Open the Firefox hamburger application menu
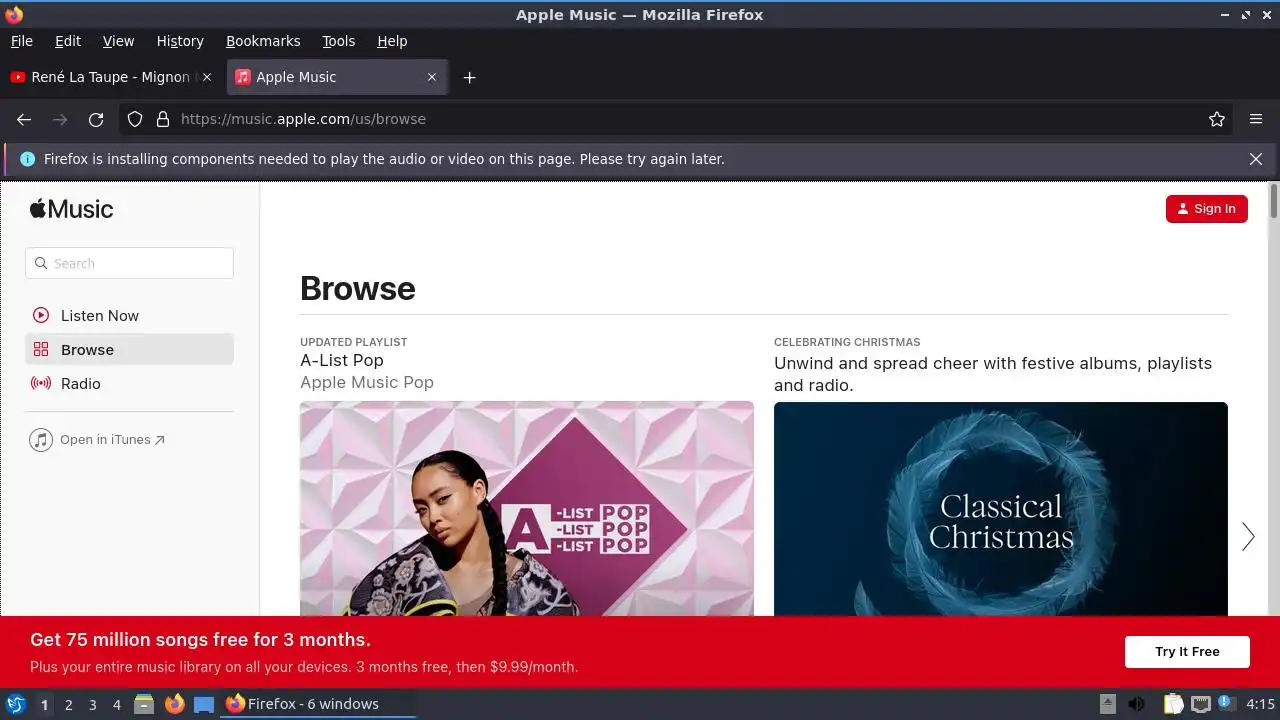This screenshot has width=1280, height=720. click(x=1256, y=119)
